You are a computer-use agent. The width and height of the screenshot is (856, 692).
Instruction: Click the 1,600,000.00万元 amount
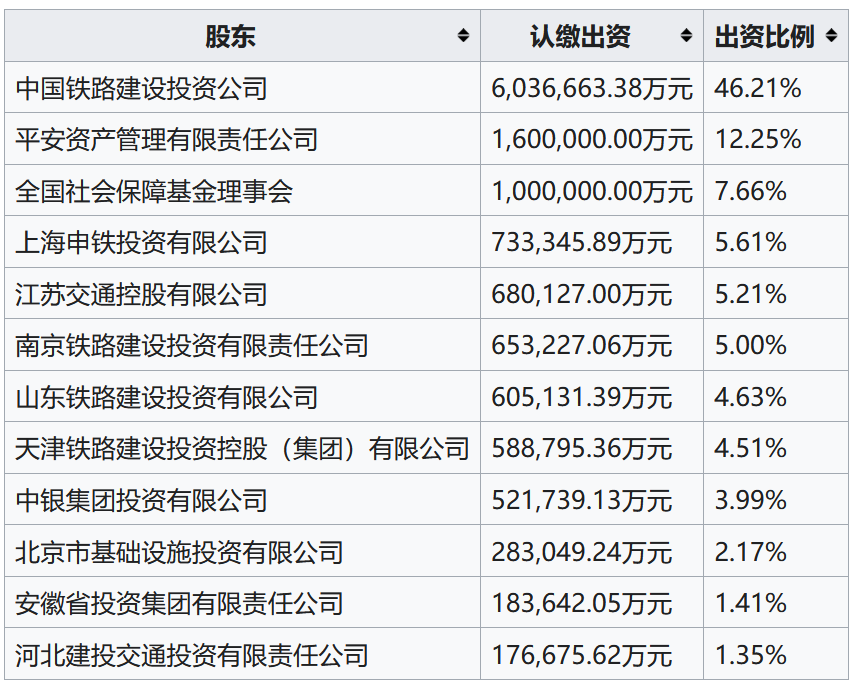[592, 139]
